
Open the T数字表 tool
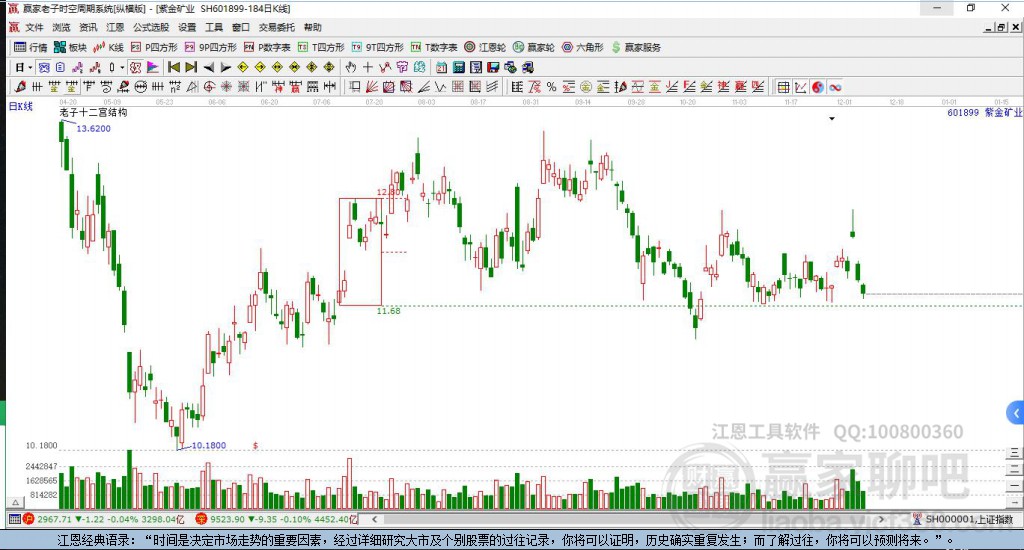434,47
